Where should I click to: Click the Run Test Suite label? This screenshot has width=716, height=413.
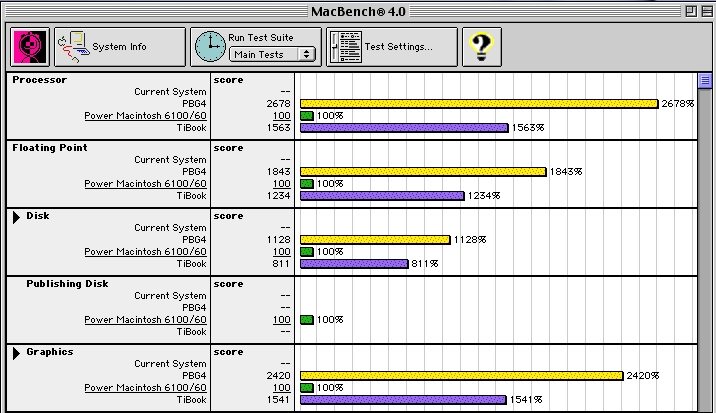[x=261, y=37]
